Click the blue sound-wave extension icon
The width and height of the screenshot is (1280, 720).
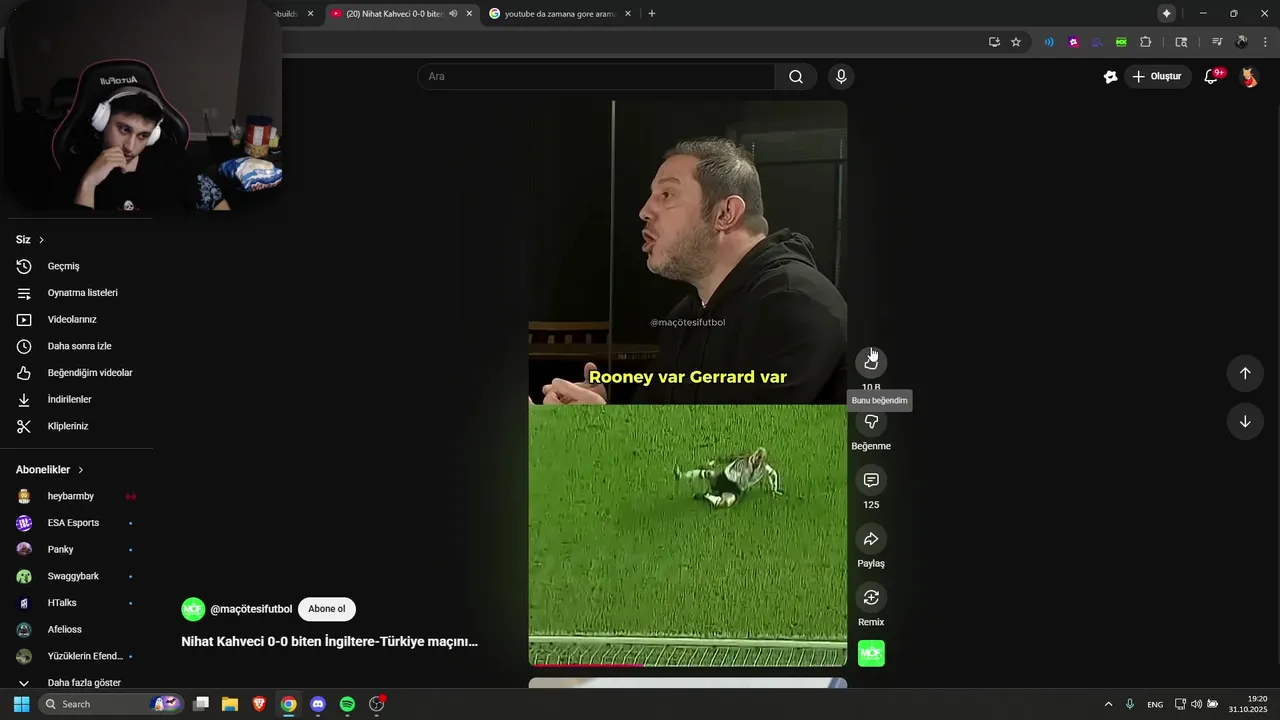click(1049, 42)
